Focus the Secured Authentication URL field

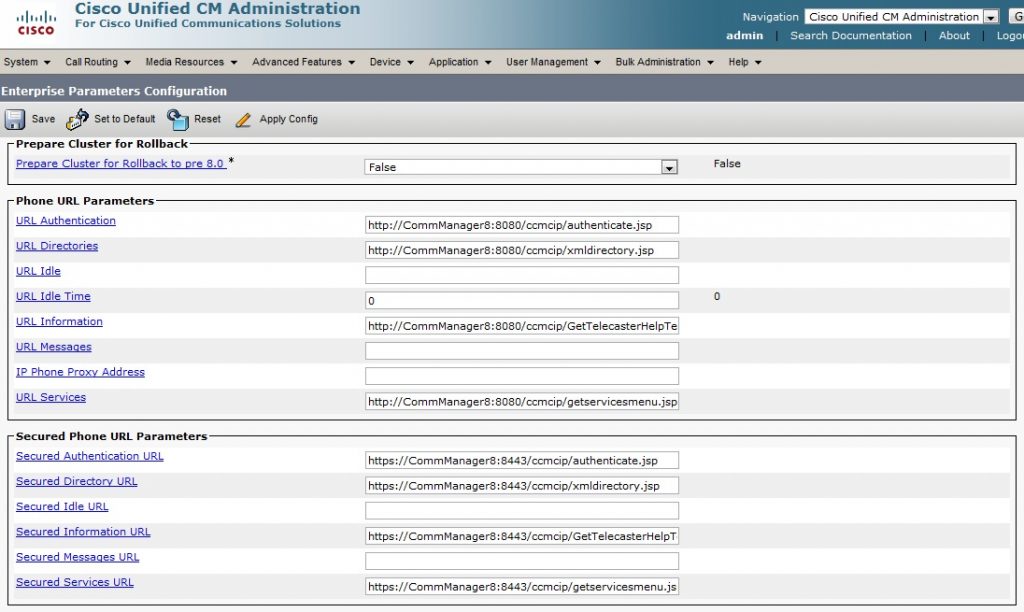522,460
